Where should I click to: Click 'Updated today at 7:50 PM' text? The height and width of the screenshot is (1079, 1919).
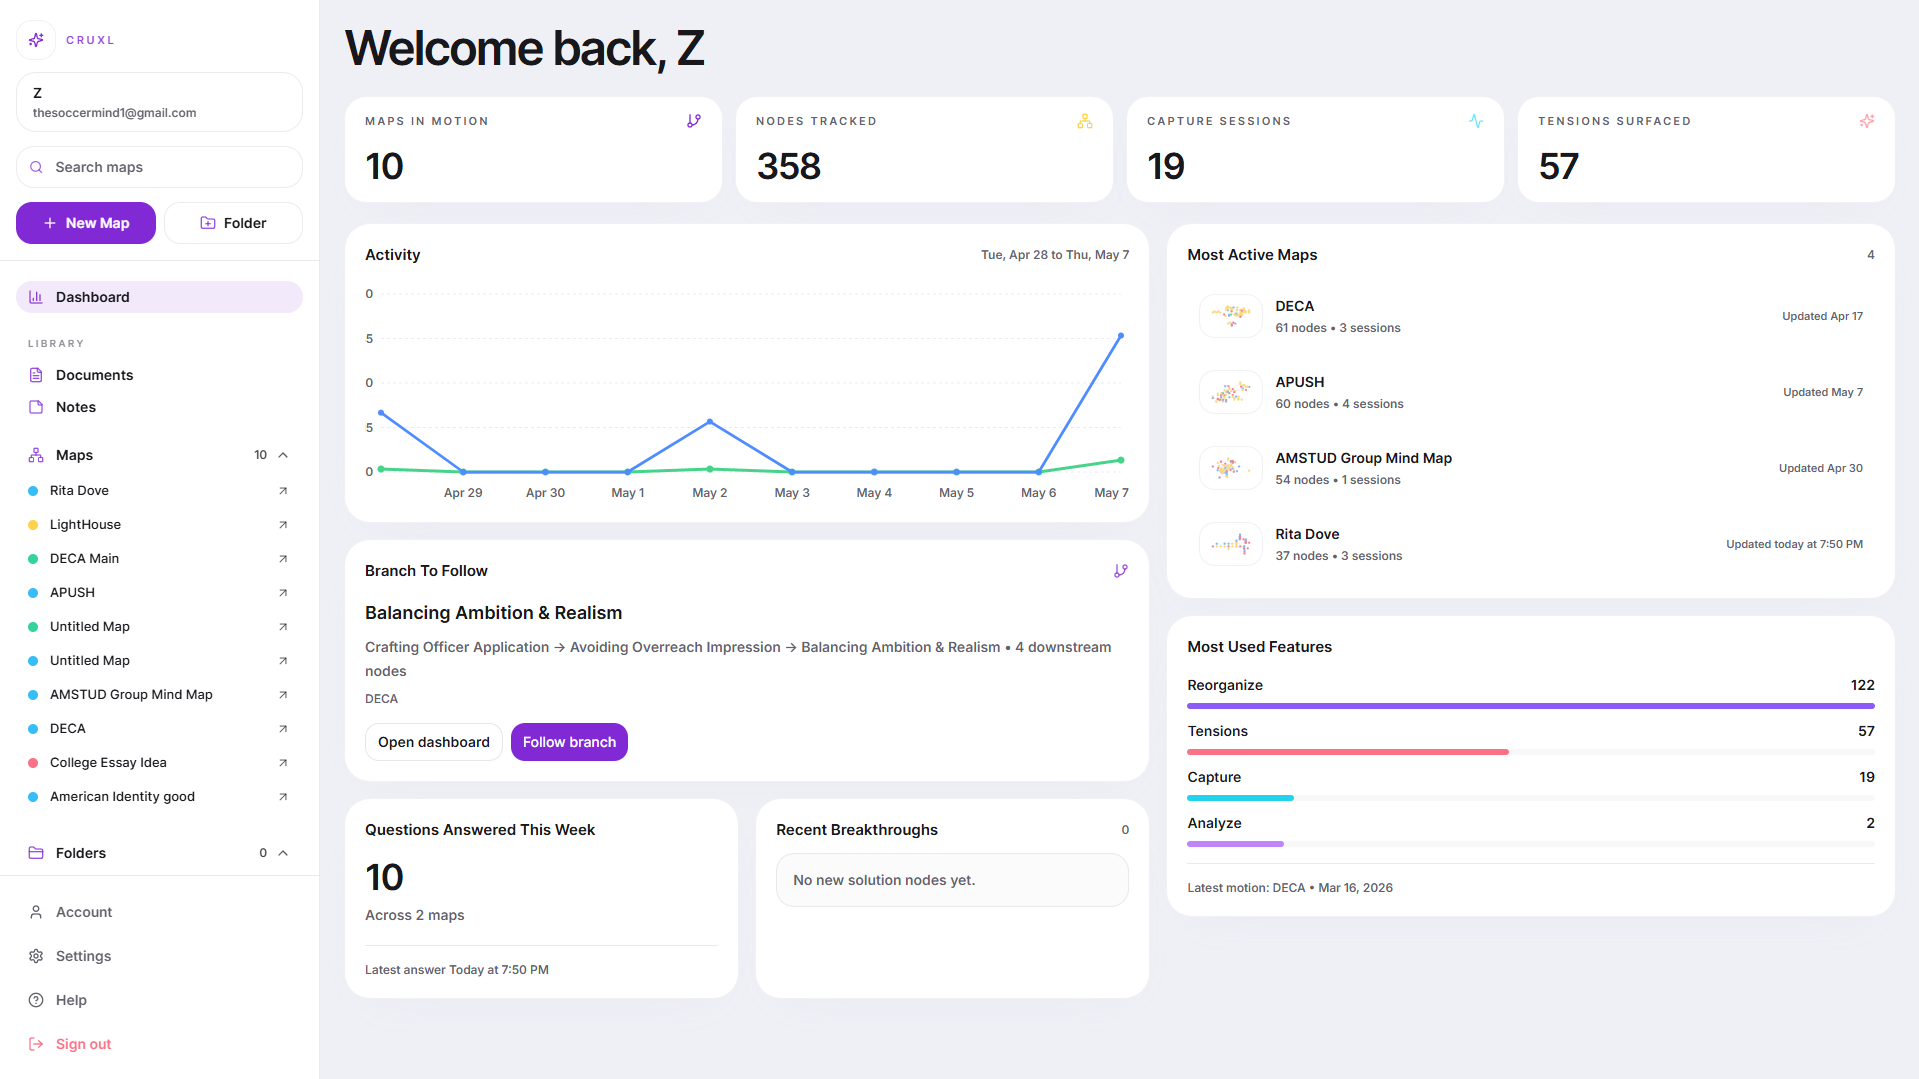click(x=1794, y=544)
